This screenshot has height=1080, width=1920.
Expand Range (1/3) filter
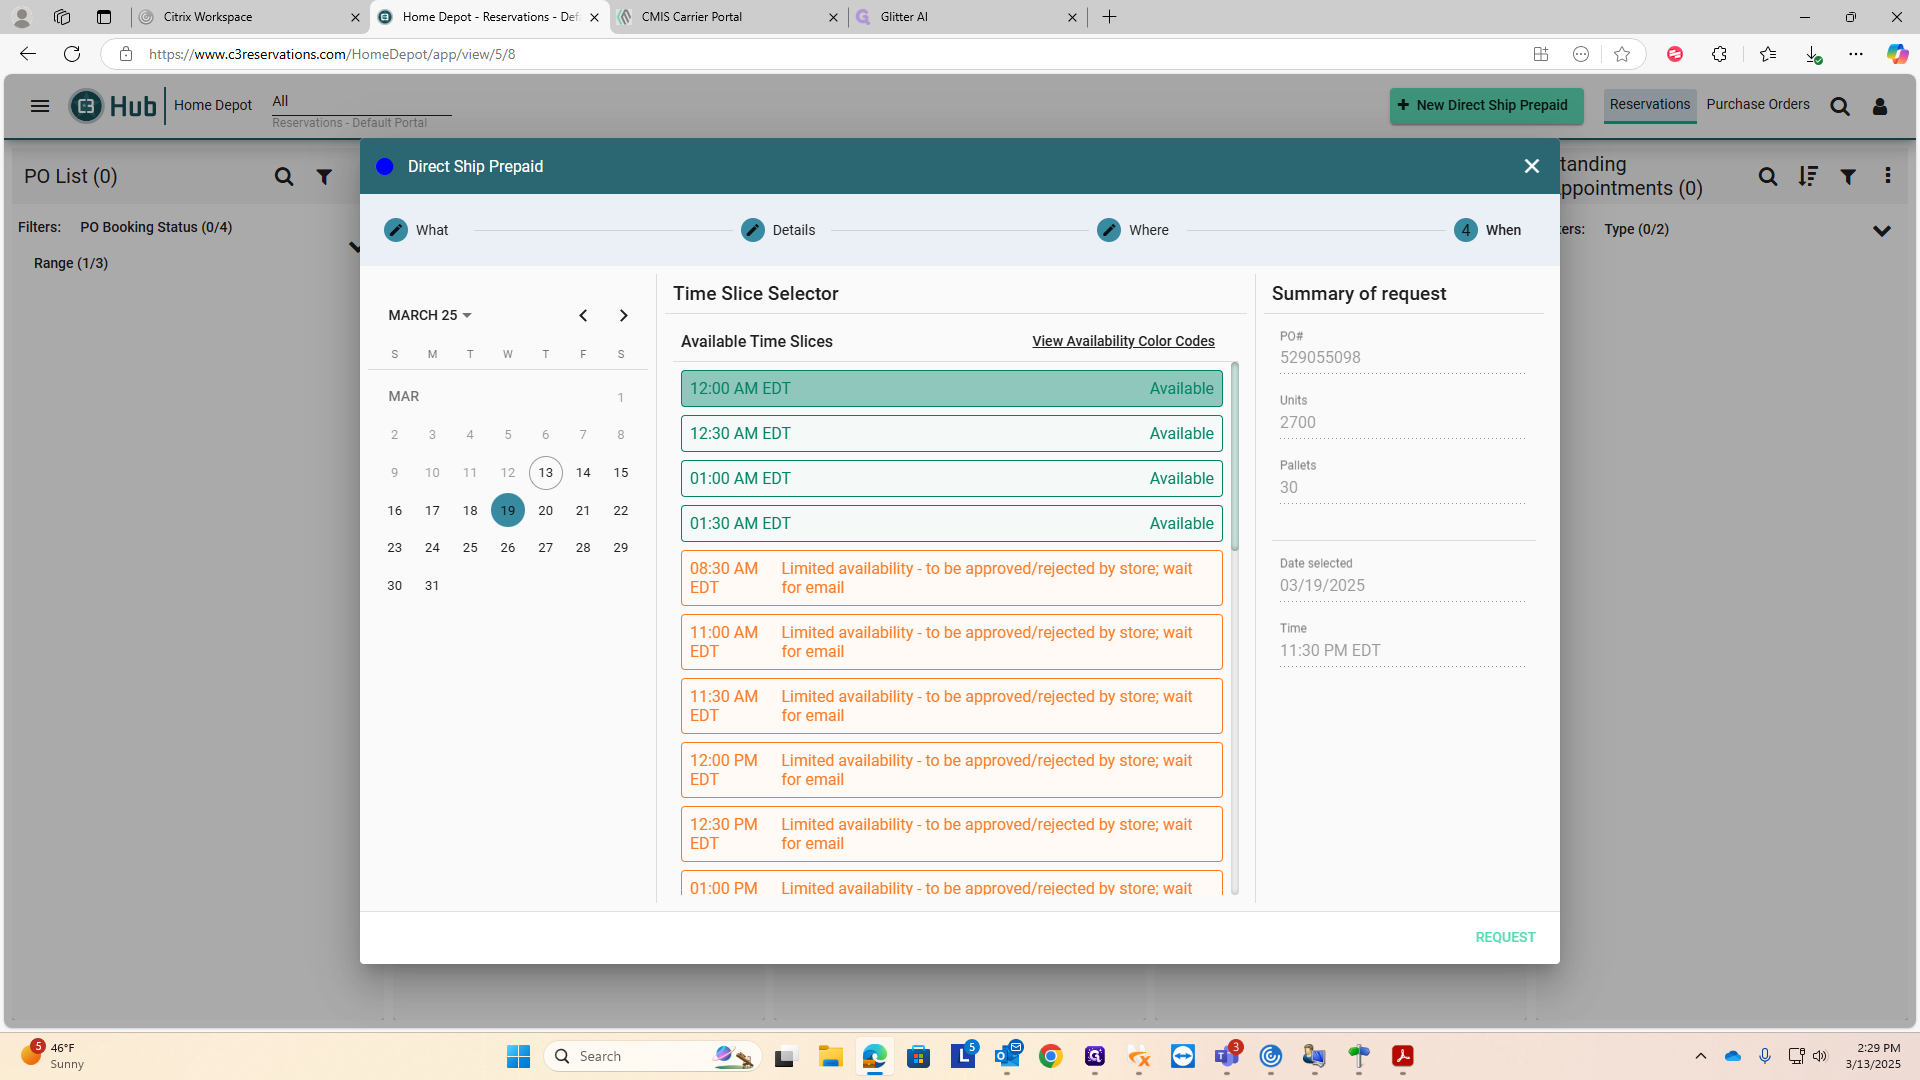pos(71,263)
